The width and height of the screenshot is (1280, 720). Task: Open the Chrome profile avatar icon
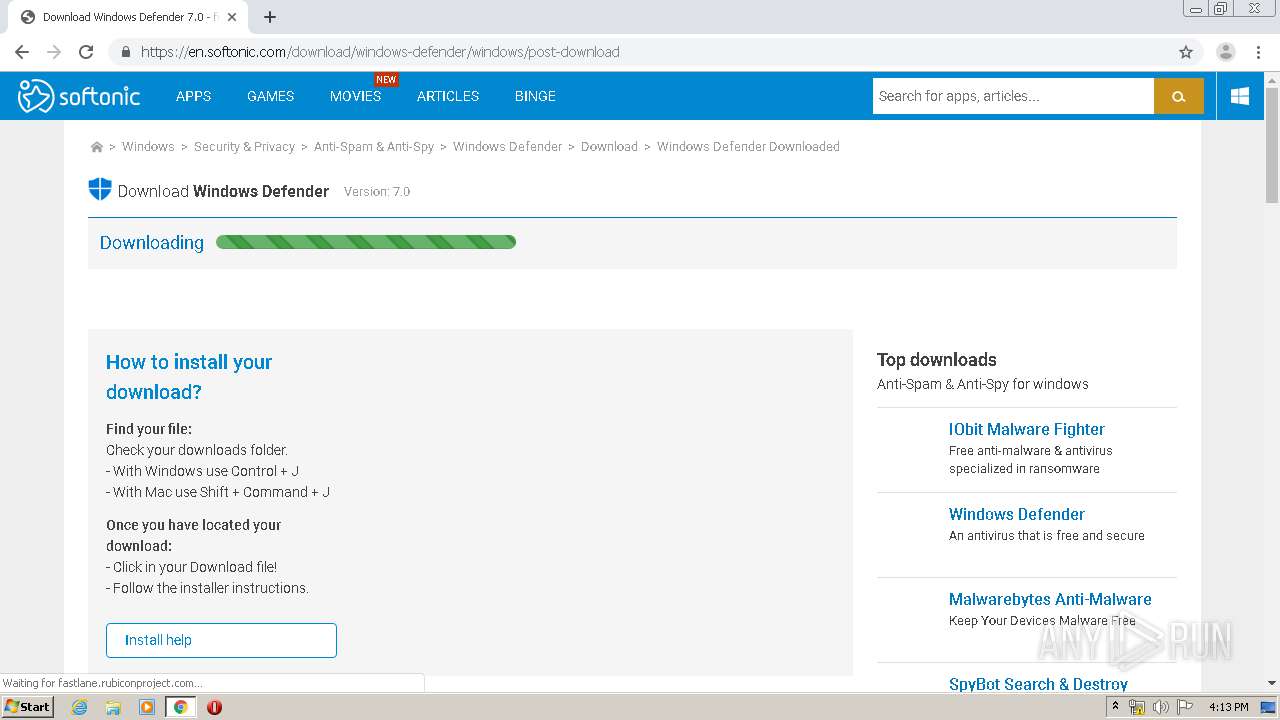point(1226,52)
